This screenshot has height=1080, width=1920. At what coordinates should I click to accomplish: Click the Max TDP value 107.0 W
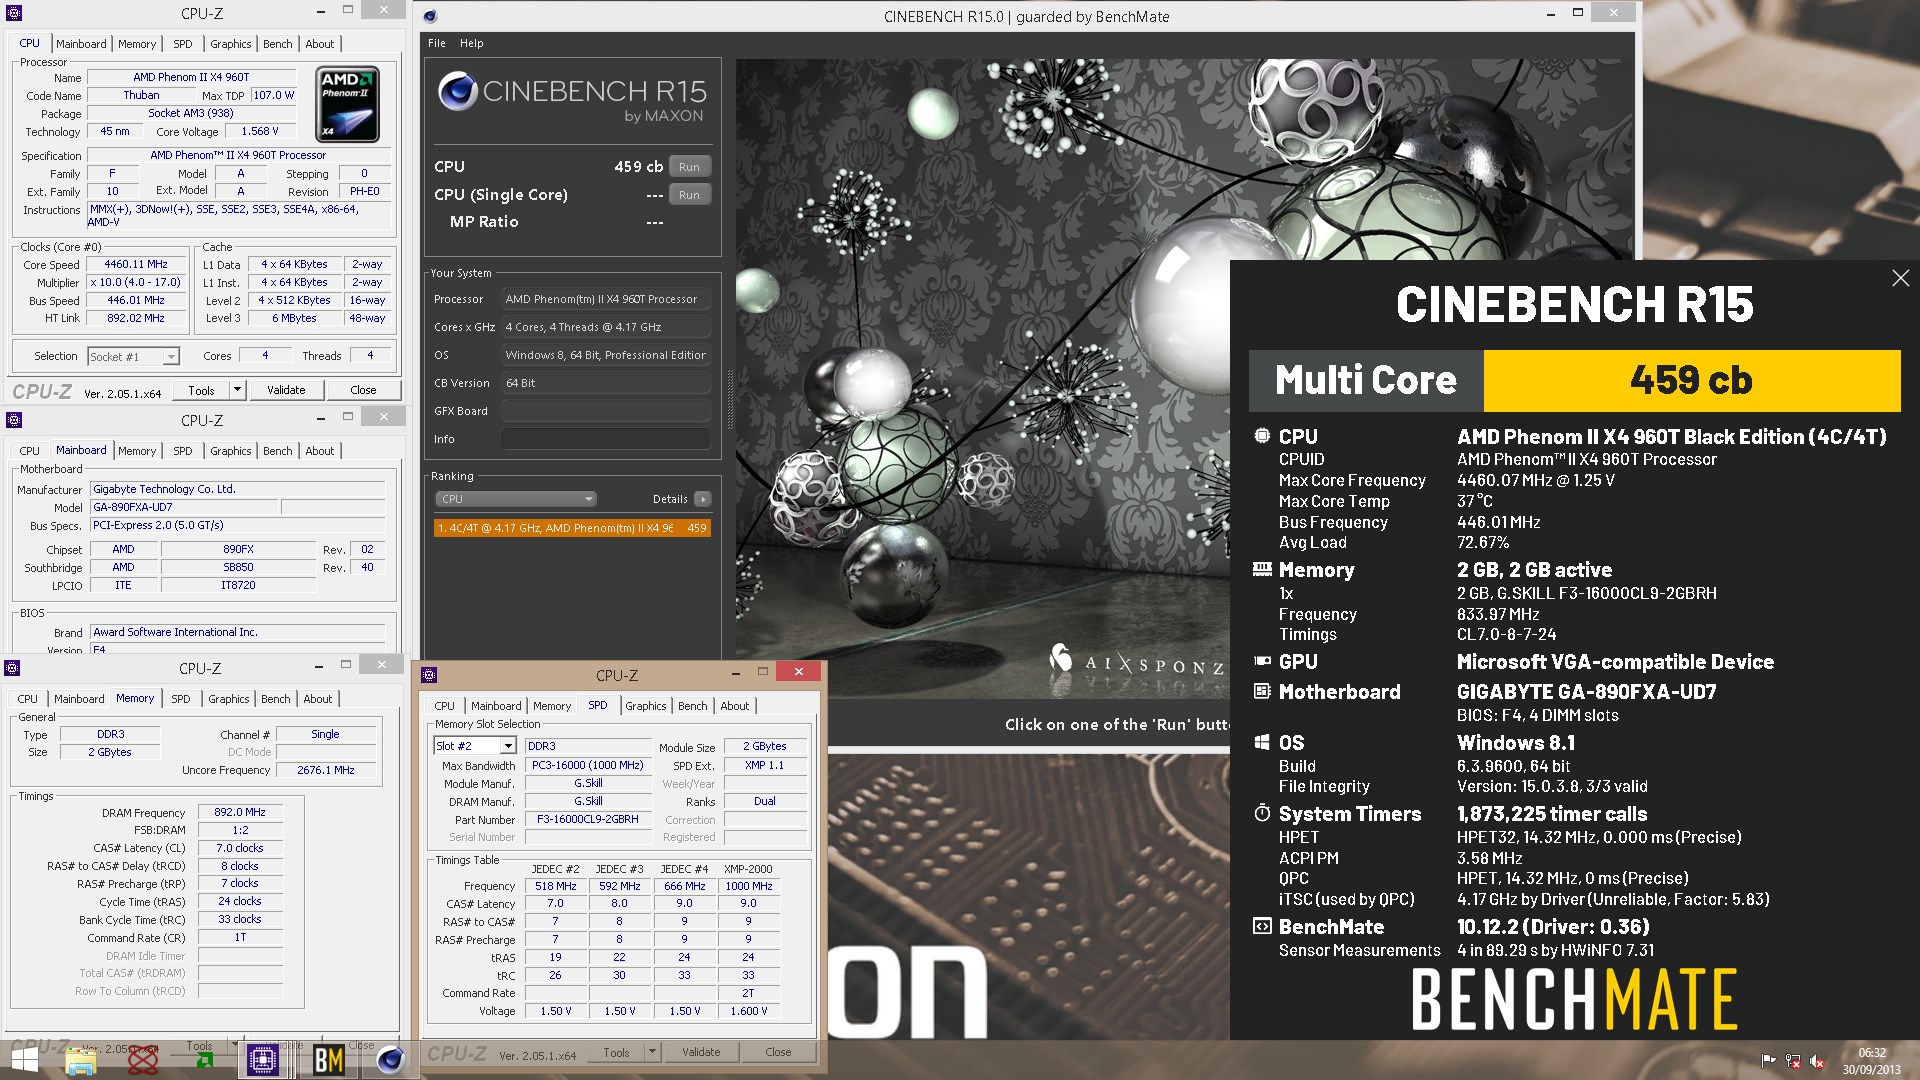pyautogui.click(x=273, y=95)
